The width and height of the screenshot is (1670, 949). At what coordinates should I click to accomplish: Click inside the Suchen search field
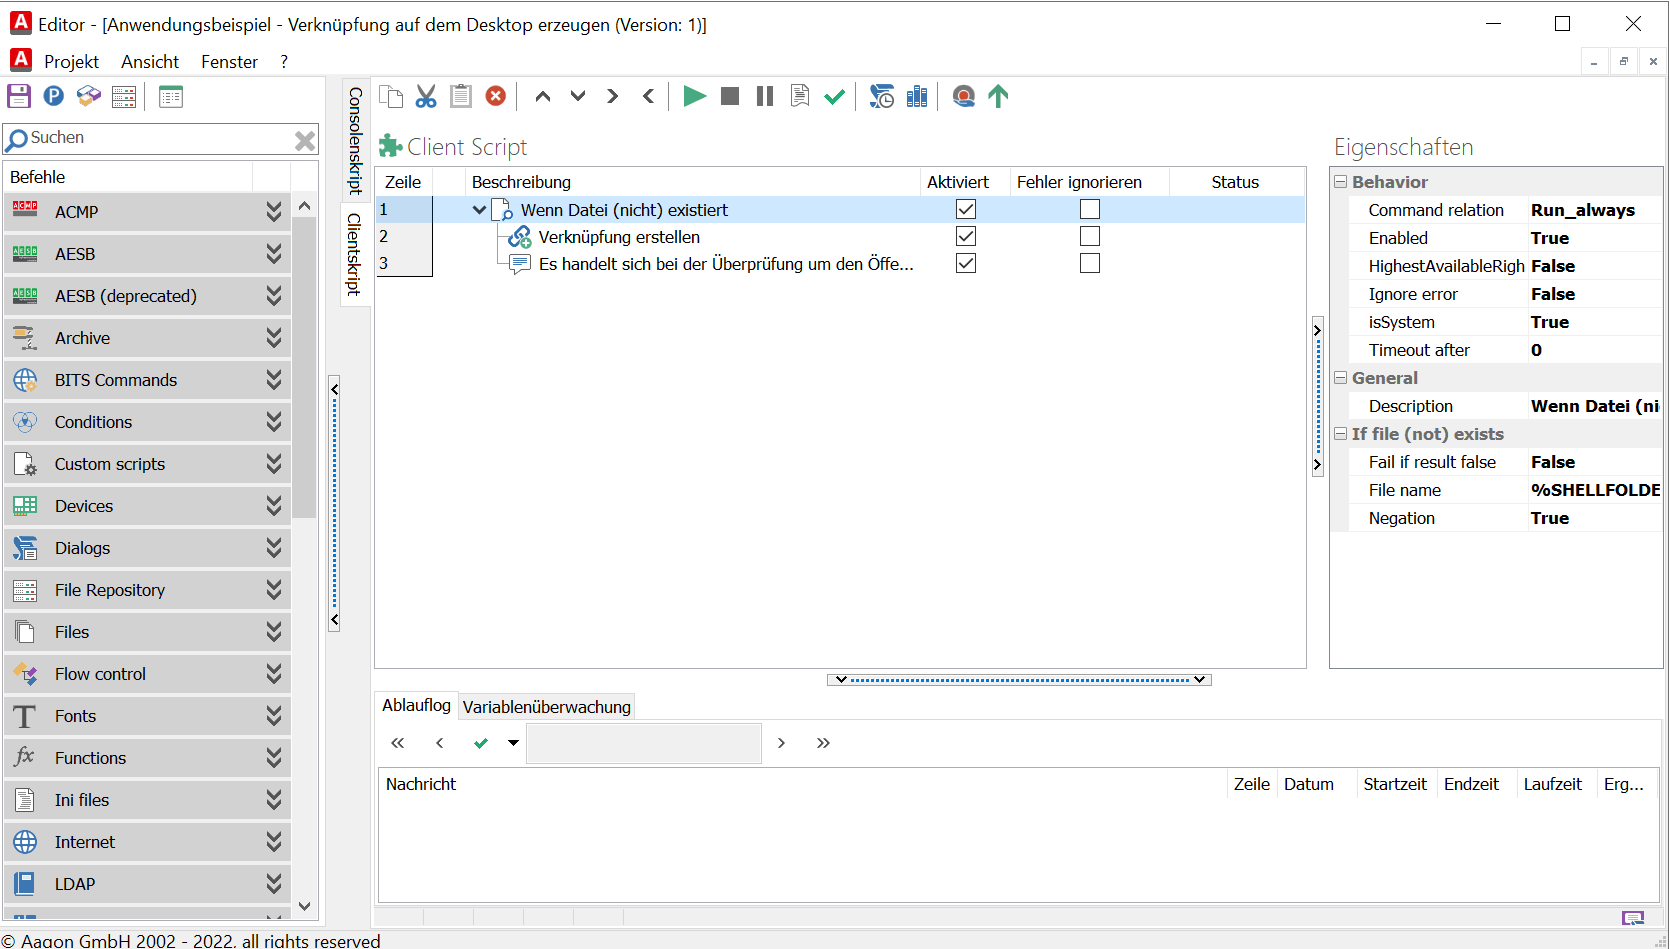[x=150, y=138]
